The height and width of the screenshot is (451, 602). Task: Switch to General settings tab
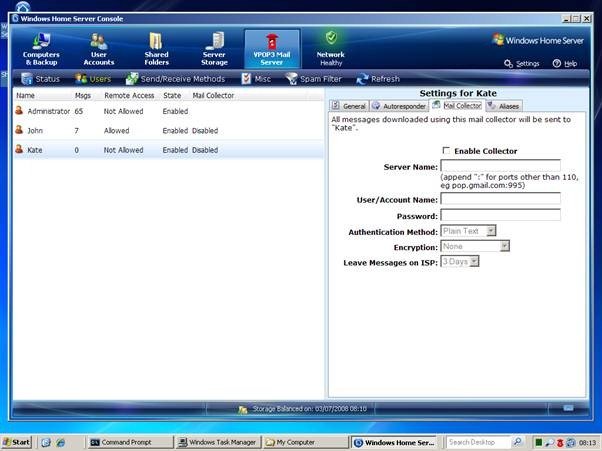tap(349, 106)
